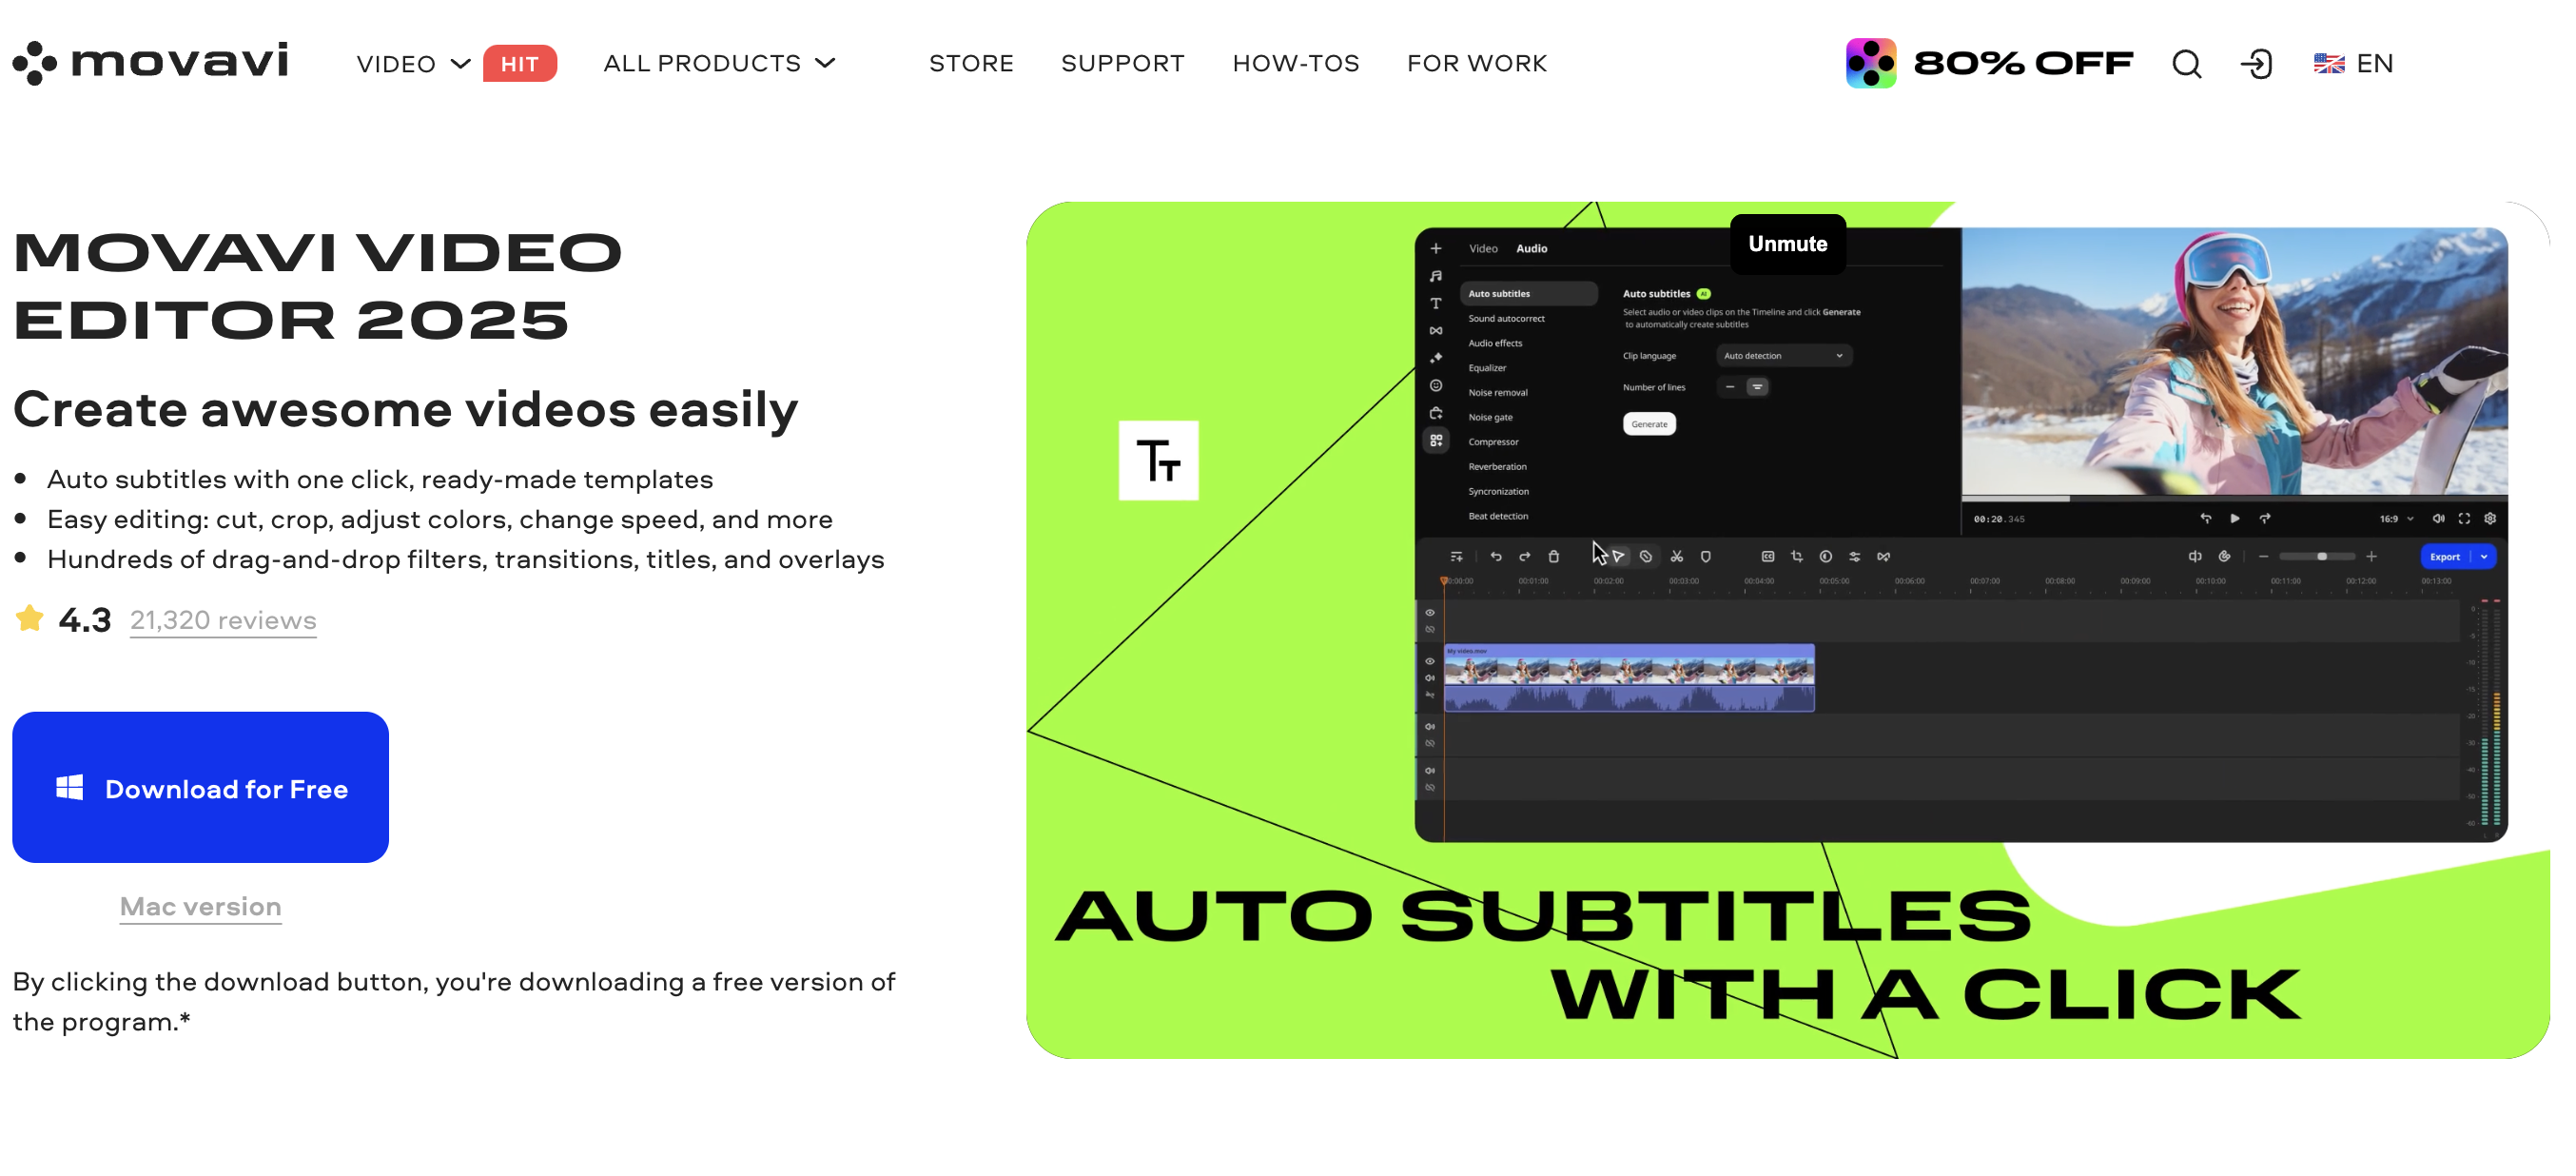Click the CC subtitles icon on timeline toolbar

click(1768, 557)
